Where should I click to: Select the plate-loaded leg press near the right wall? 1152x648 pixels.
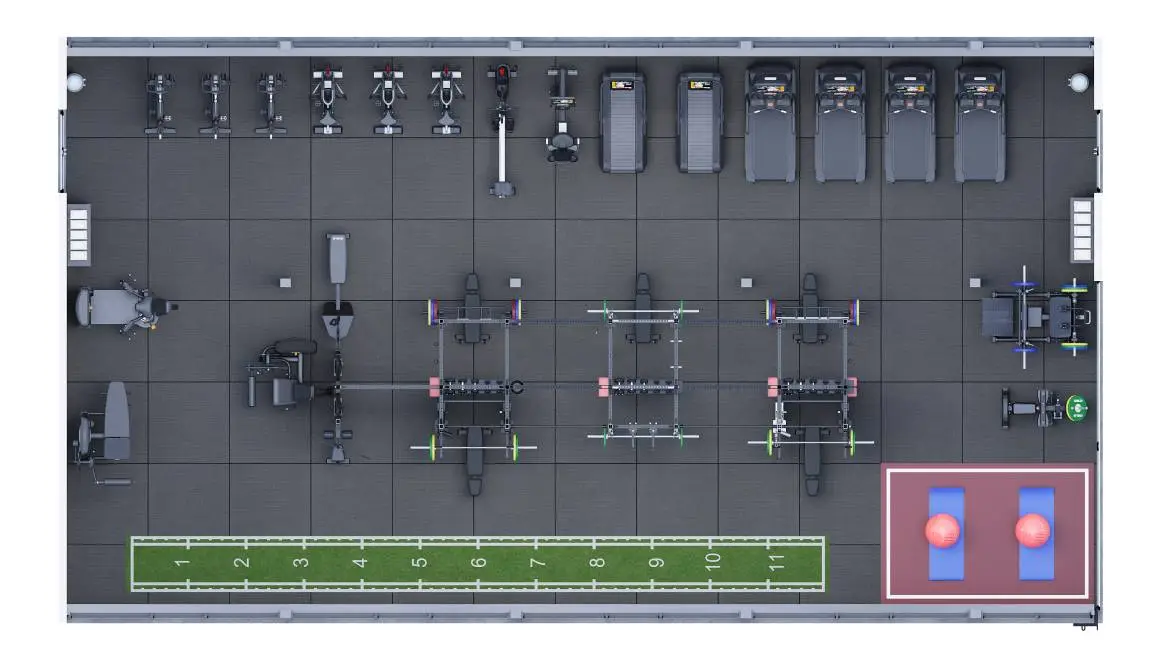click(x=1035, y=318)
